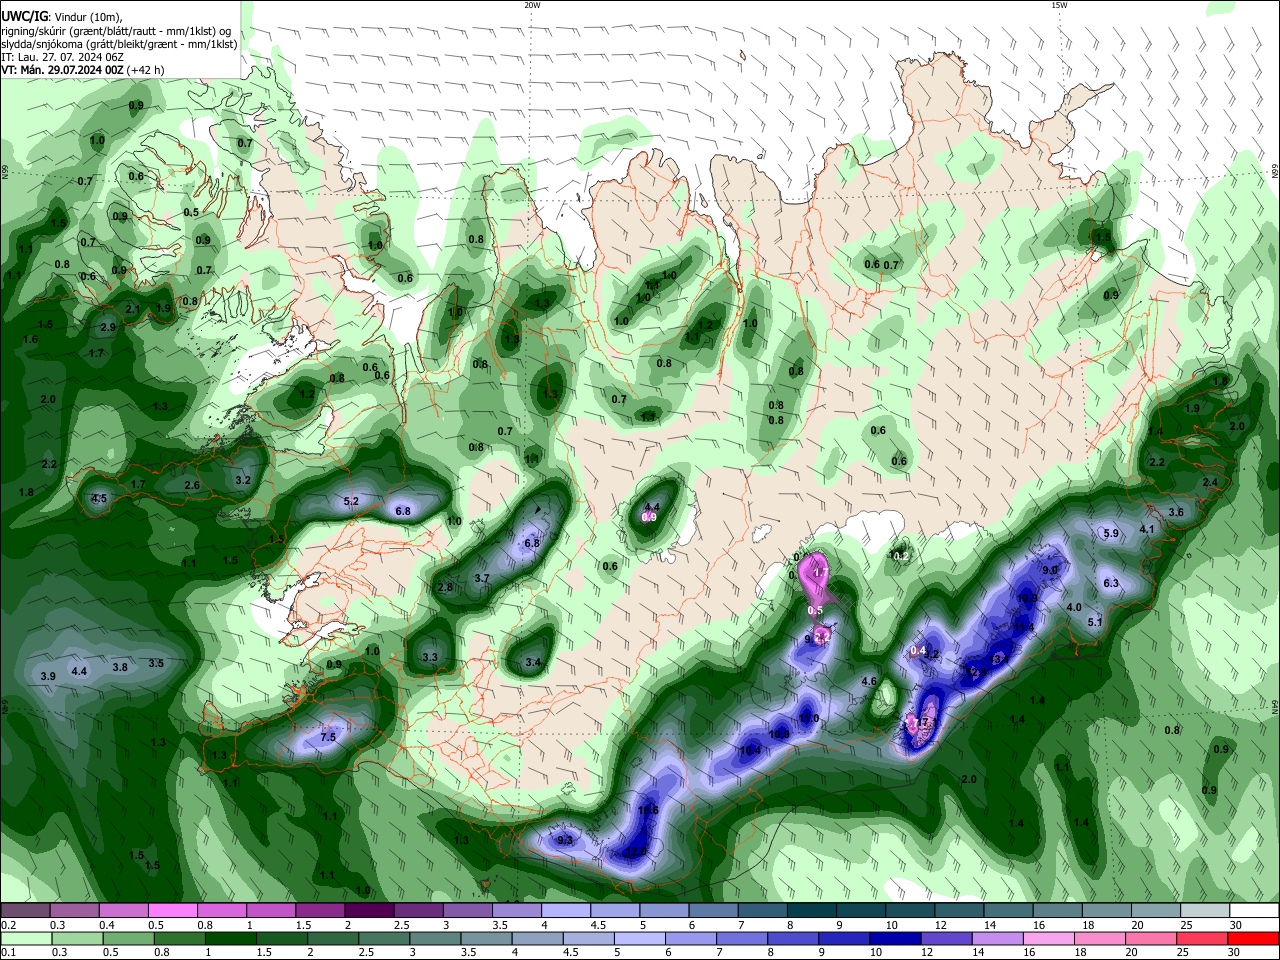Screen dimensions: 1280x960
Task: Click the "5.9" precipitation value on the map
Action: [x=1111, y=534]
